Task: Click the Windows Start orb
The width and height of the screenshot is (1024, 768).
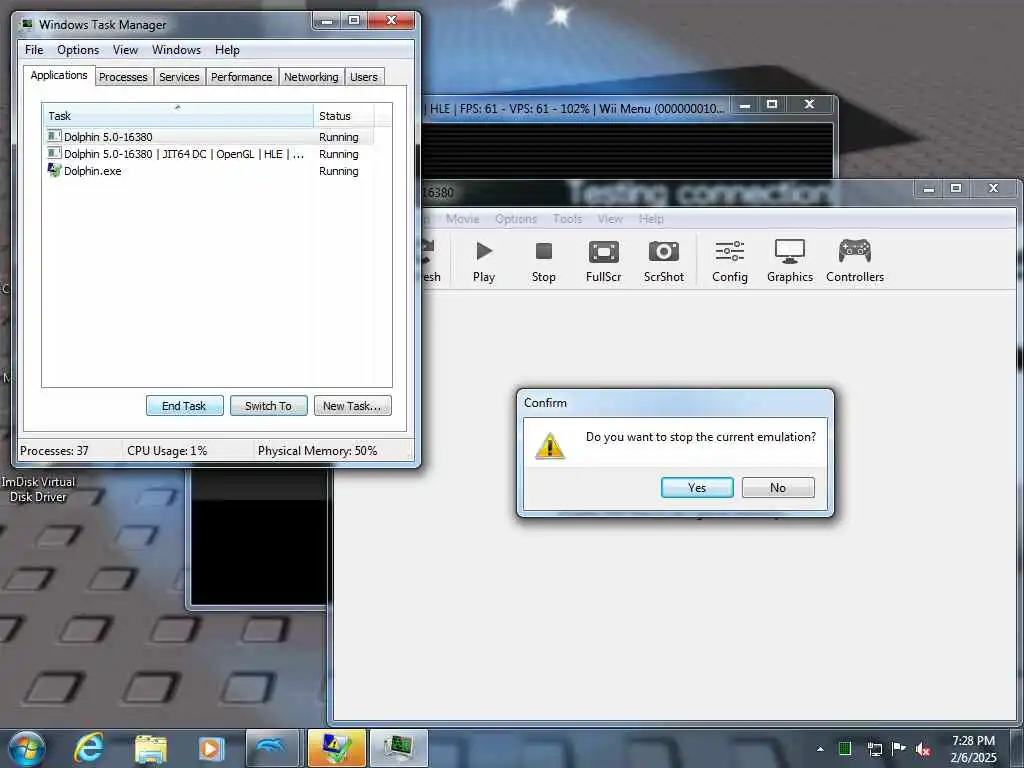Action: (x=27, y=748)
